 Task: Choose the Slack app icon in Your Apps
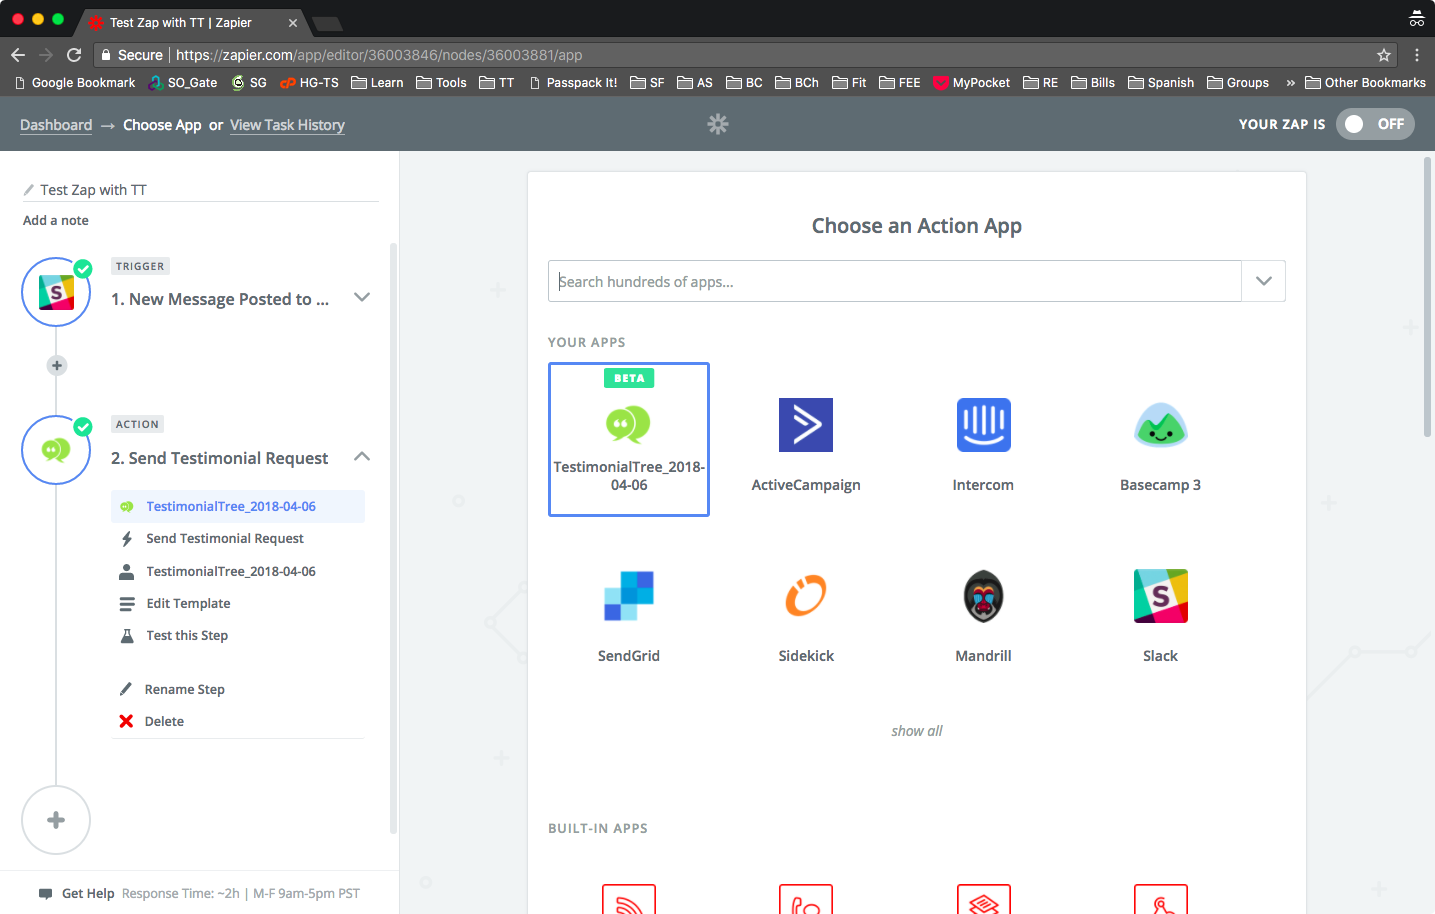click(x=1160, y=596)
